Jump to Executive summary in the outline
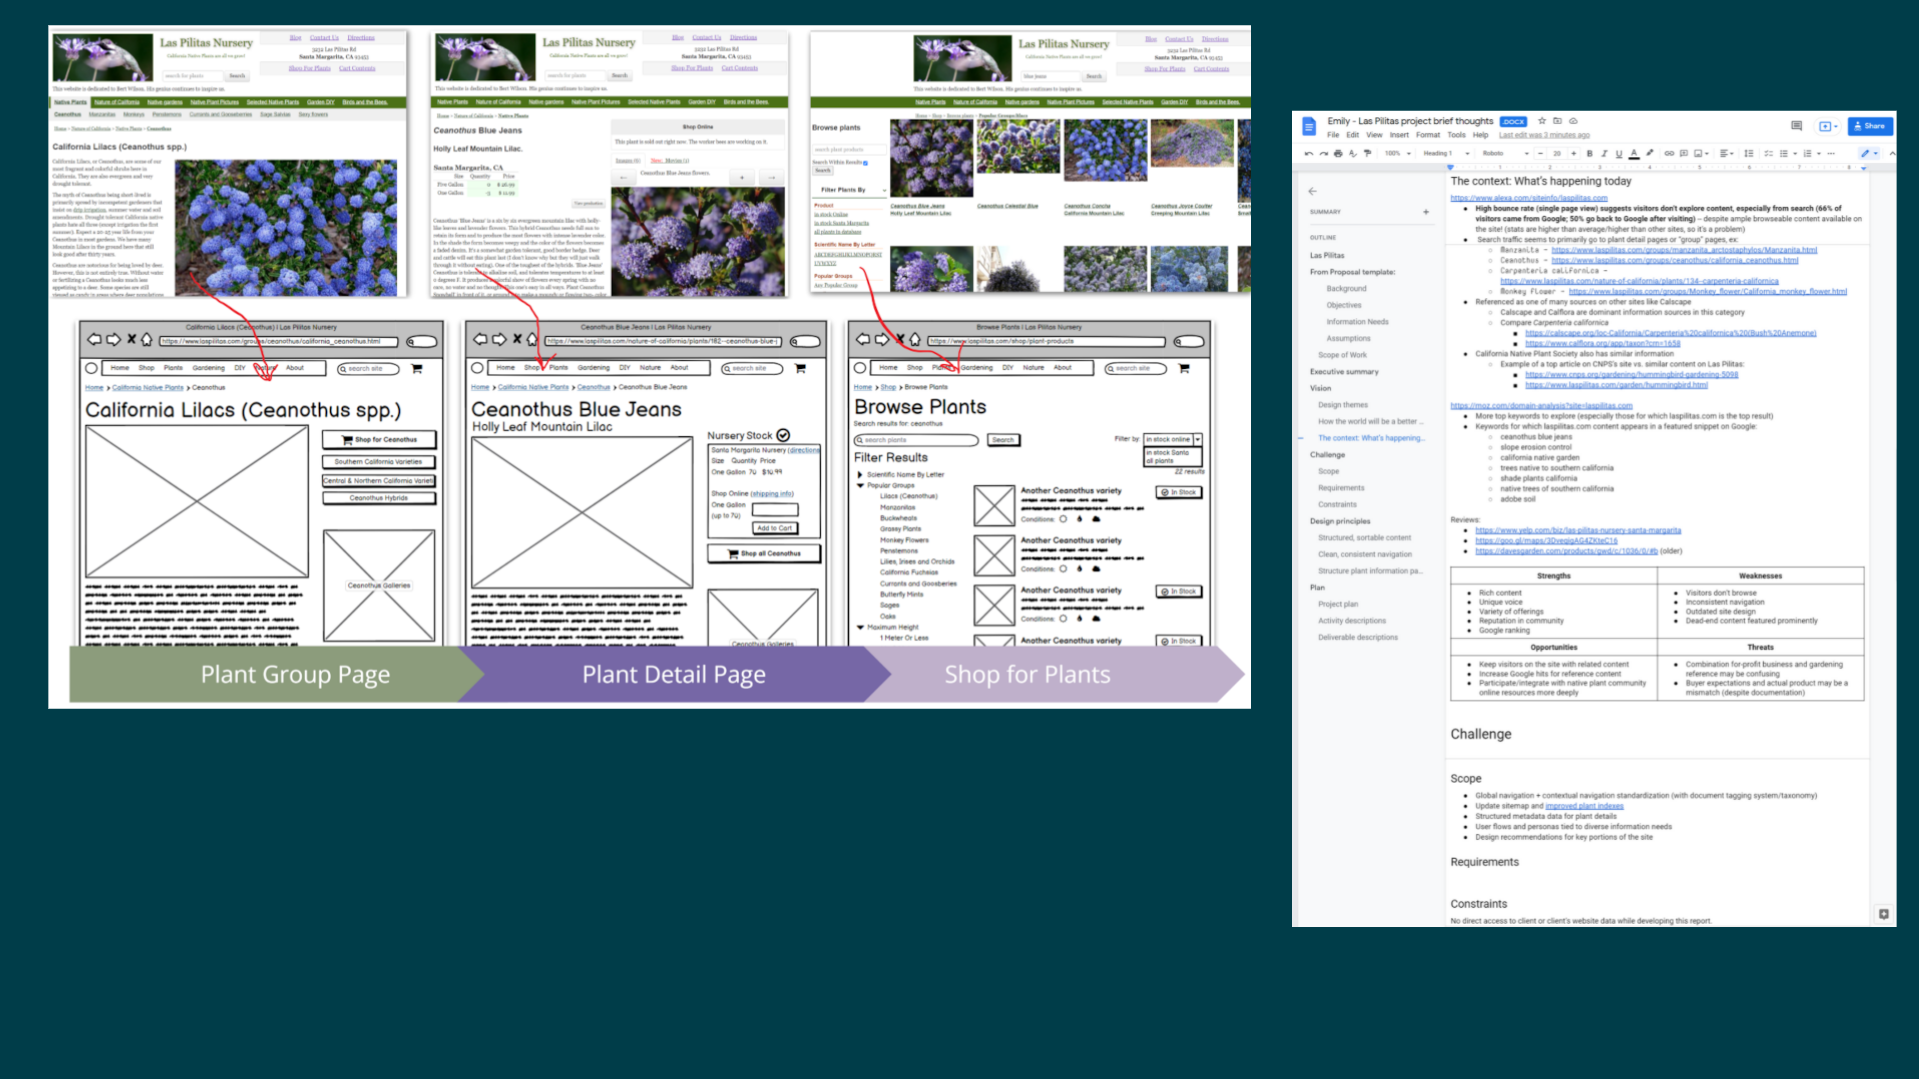The image size is (1919, 1079). click(x=1344, y=372)
